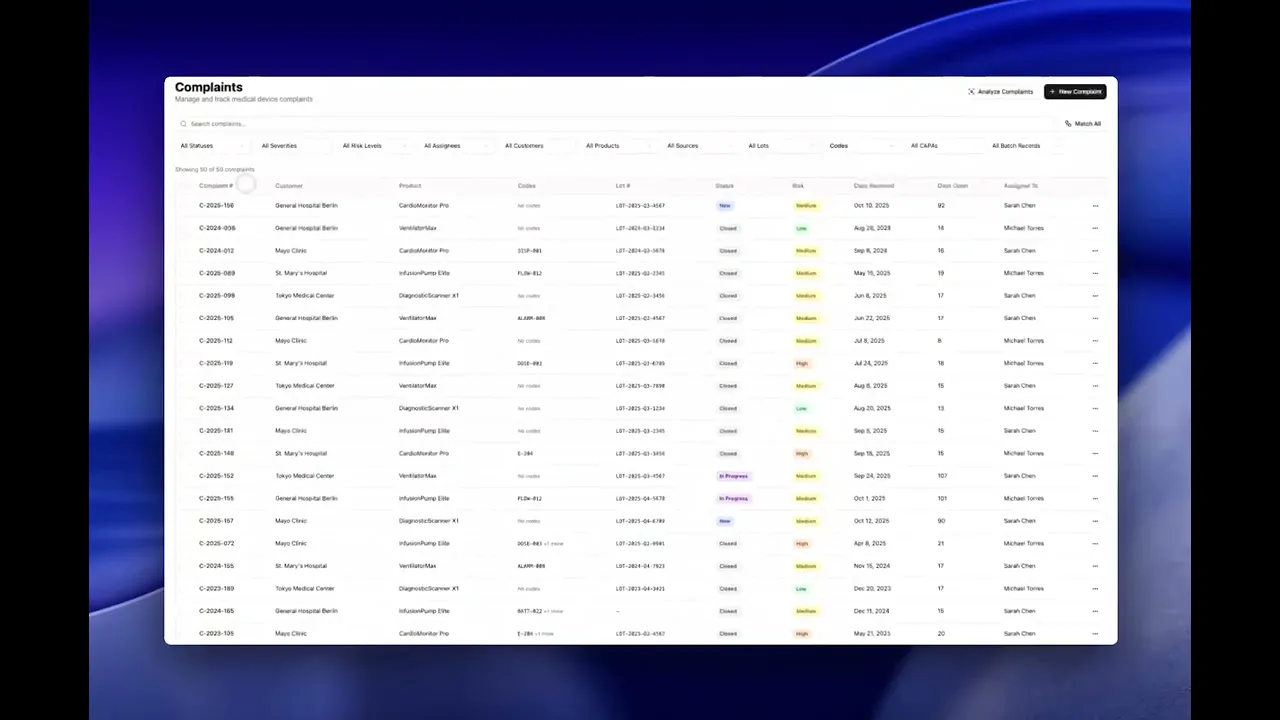This screenshot has width=1280, height=720.
Task: Open row actions menu for complaint C-2025-098
Action: coord(1095,296)
